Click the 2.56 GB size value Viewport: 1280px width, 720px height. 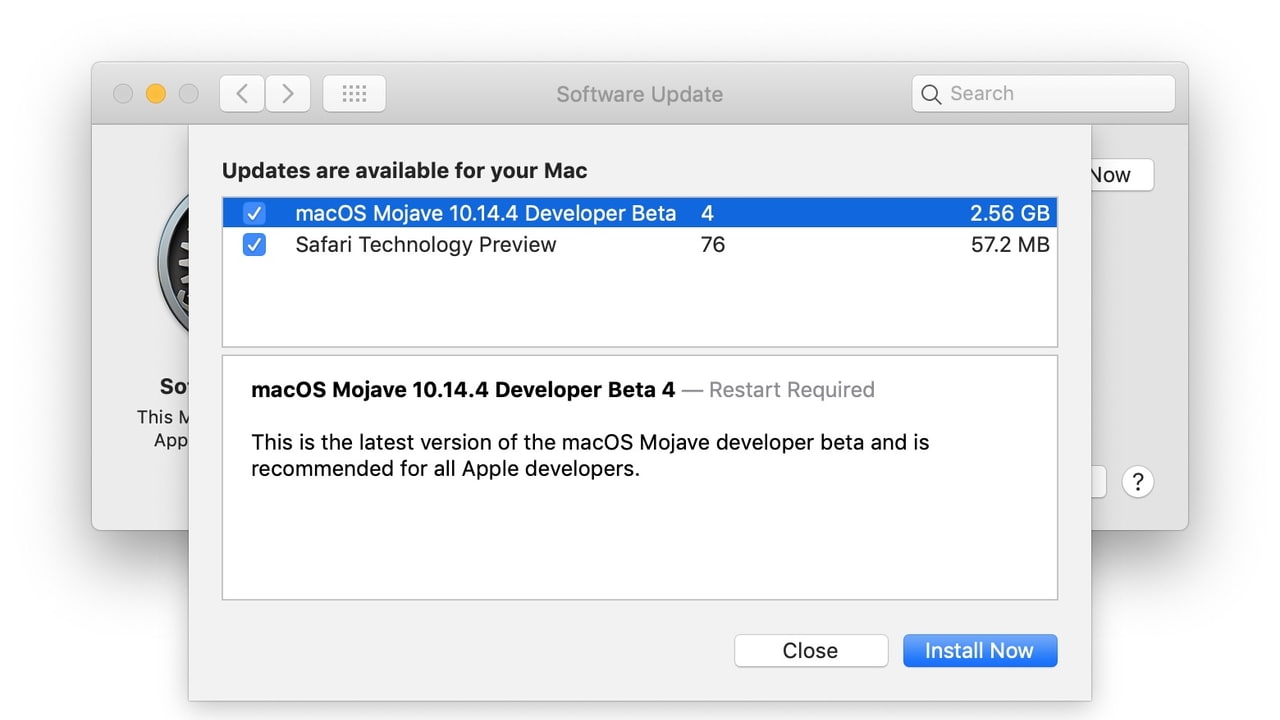click(1010, 213)
